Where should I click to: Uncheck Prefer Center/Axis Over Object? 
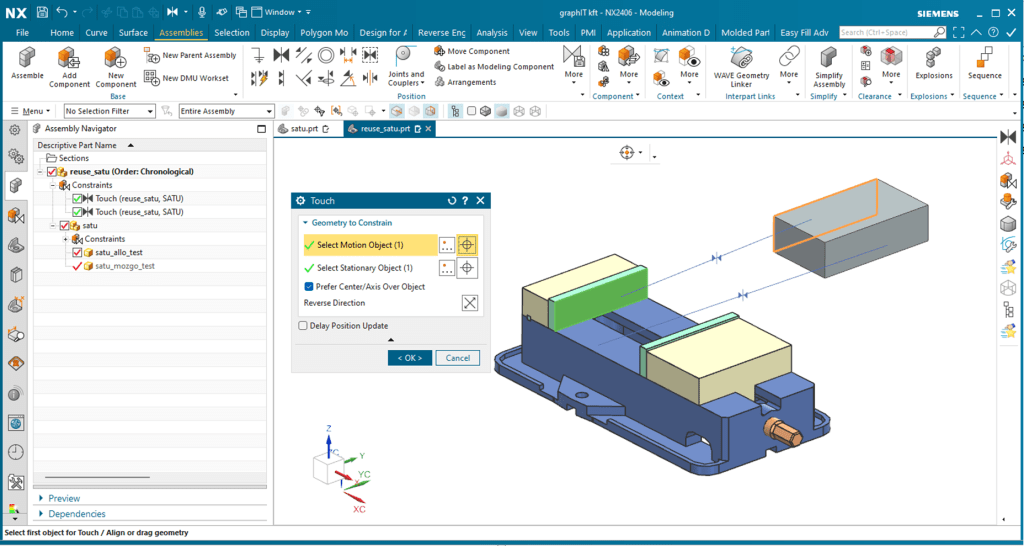(309, 287)
